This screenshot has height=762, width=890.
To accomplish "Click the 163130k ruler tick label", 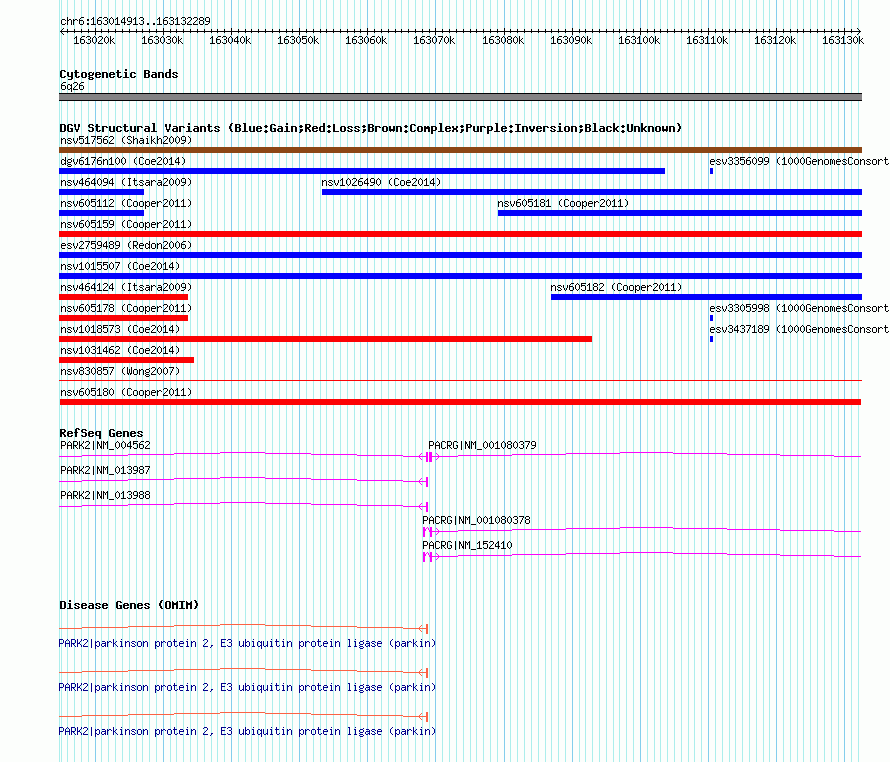I will [x=843, y=40].
